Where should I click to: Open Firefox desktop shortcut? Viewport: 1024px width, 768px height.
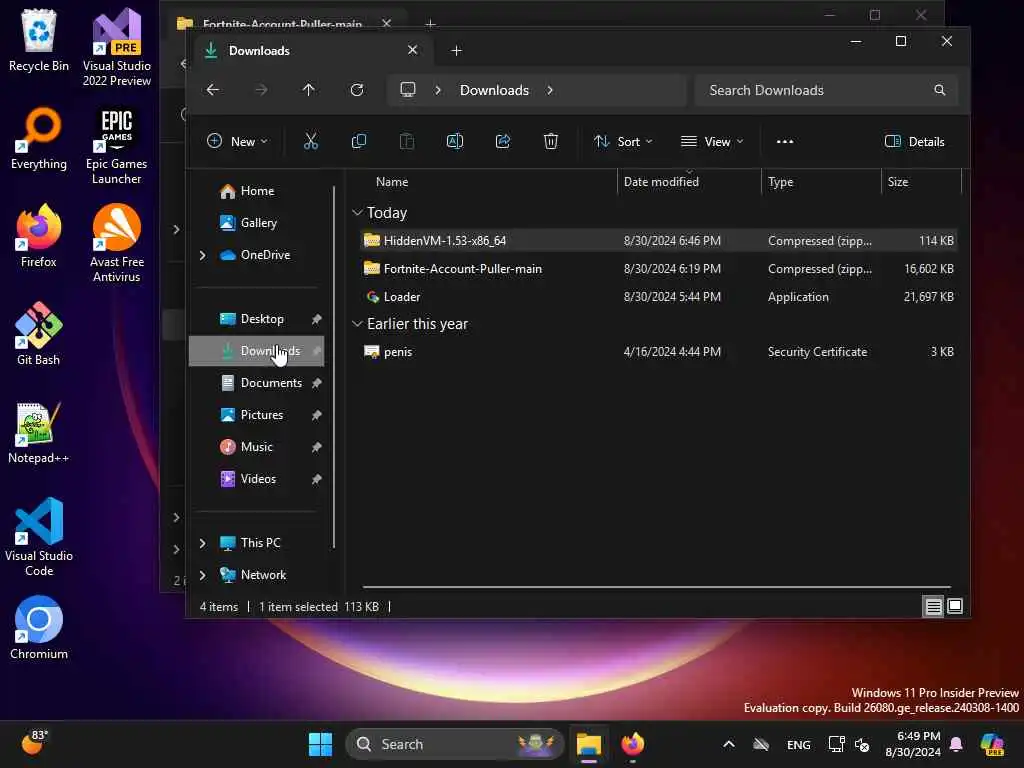tap(39, 236)
